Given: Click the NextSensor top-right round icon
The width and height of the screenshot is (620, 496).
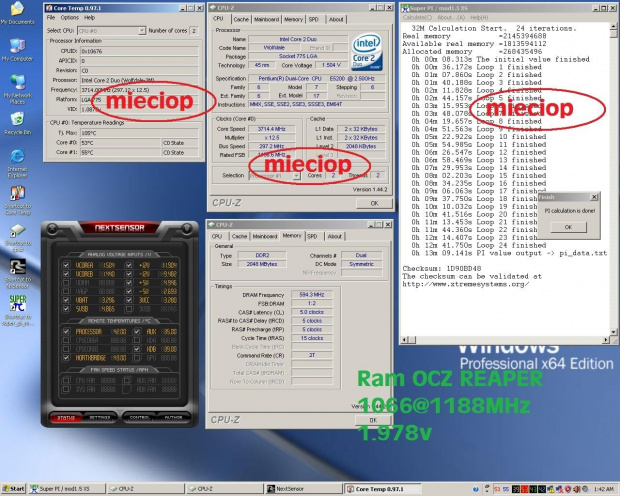Looking at the screenshot, I should click(x=187, y=228).
